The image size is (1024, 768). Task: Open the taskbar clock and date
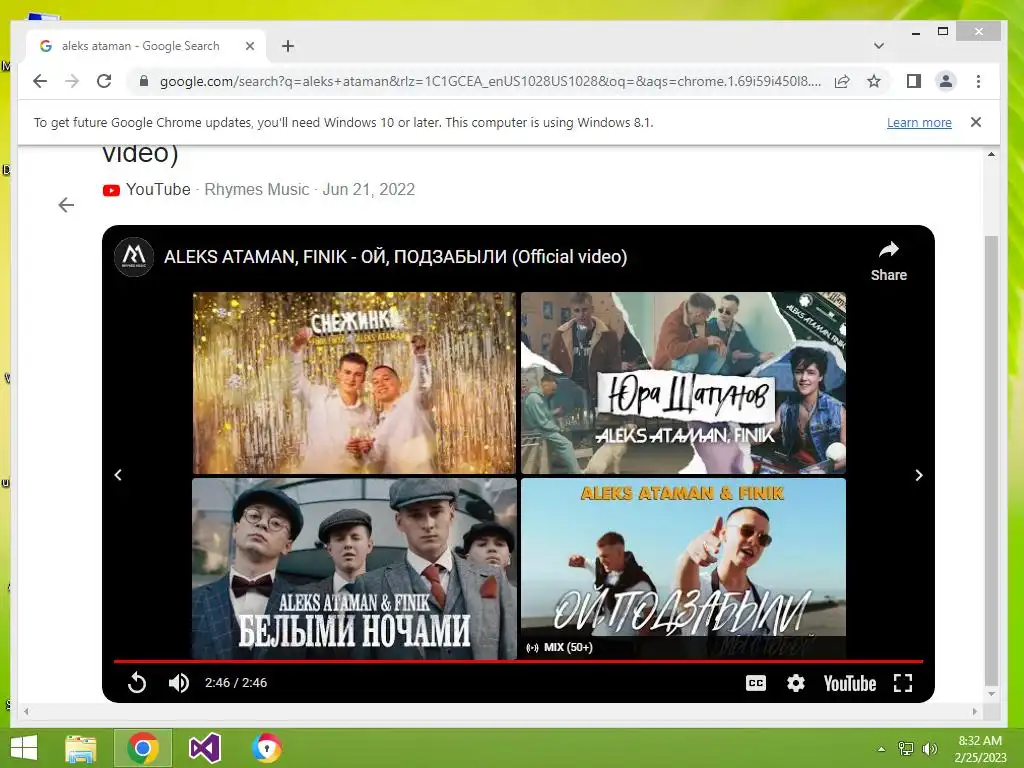[x=980, y=749]
